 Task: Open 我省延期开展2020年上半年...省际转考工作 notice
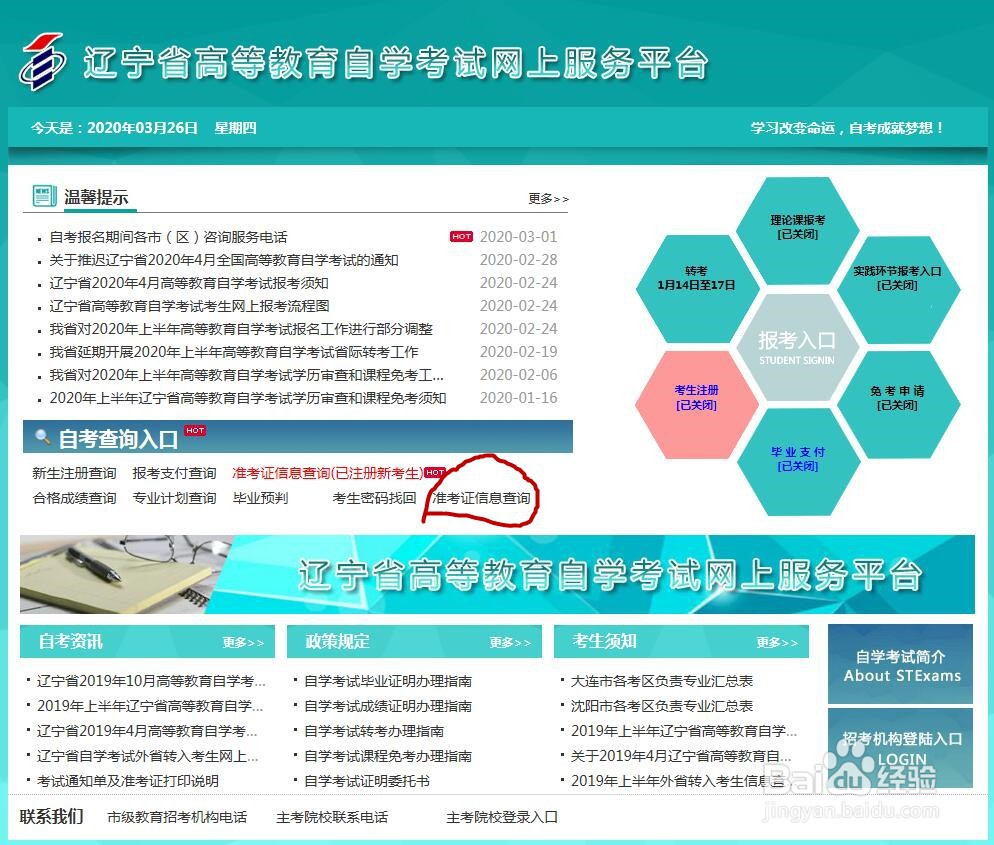click(234, 352)
